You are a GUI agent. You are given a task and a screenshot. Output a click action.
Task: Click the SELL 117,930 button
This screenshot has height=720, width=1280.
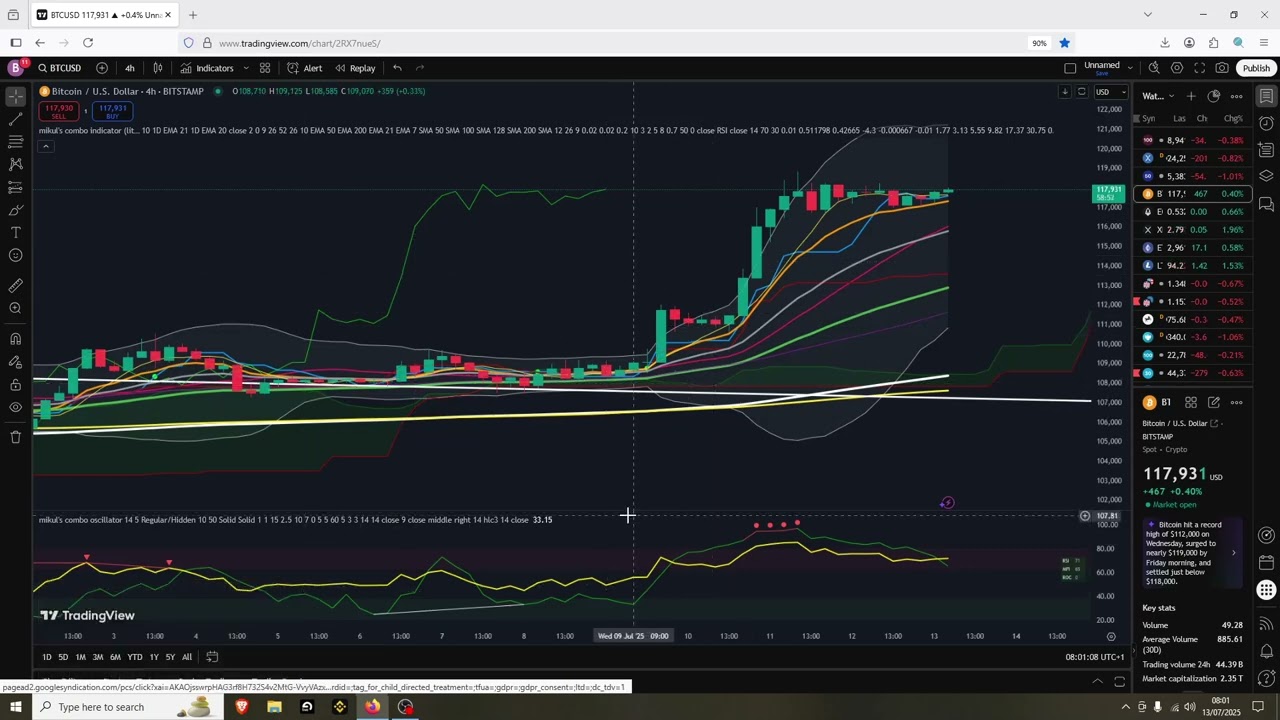(59, 111)
